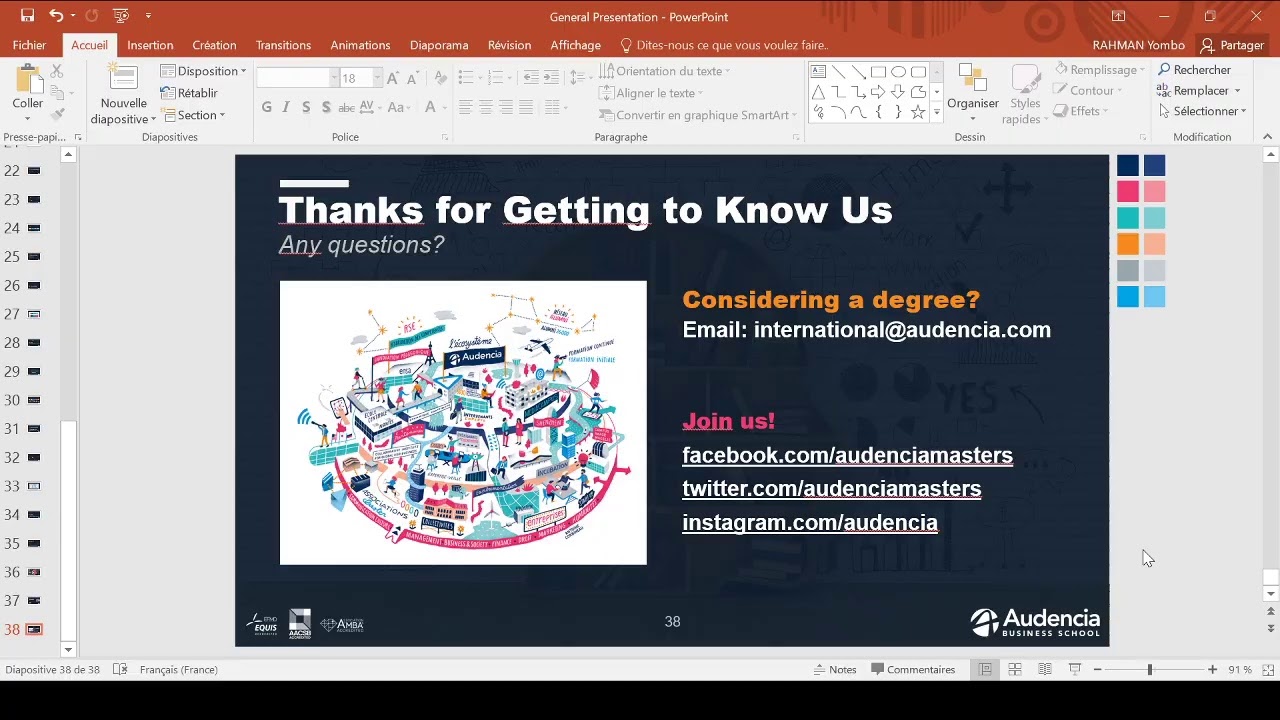Toggle underline S formatting
1280x720 pixels.
pos(306,108)
